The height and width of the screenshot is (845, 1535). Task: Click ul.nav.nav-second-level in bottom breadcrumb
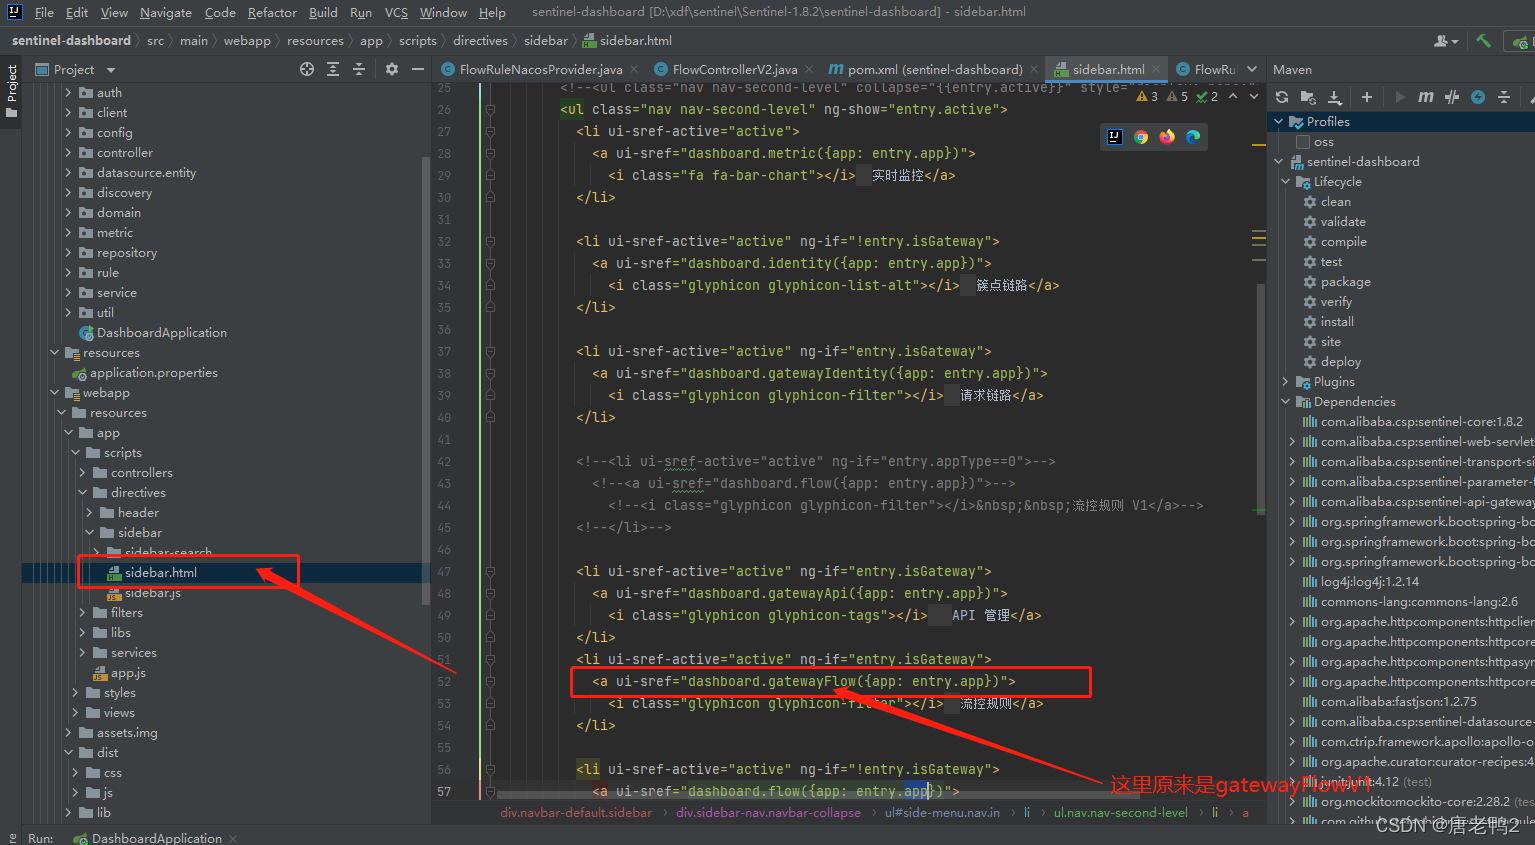(1121, 813)
